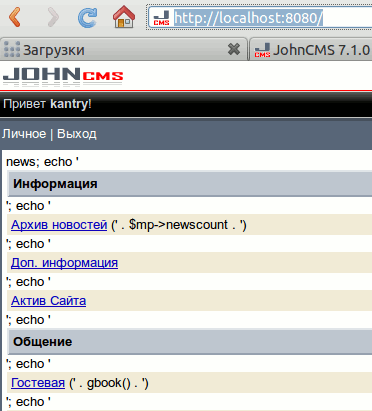Click the forward navigation arrow

tap(53, 17)
